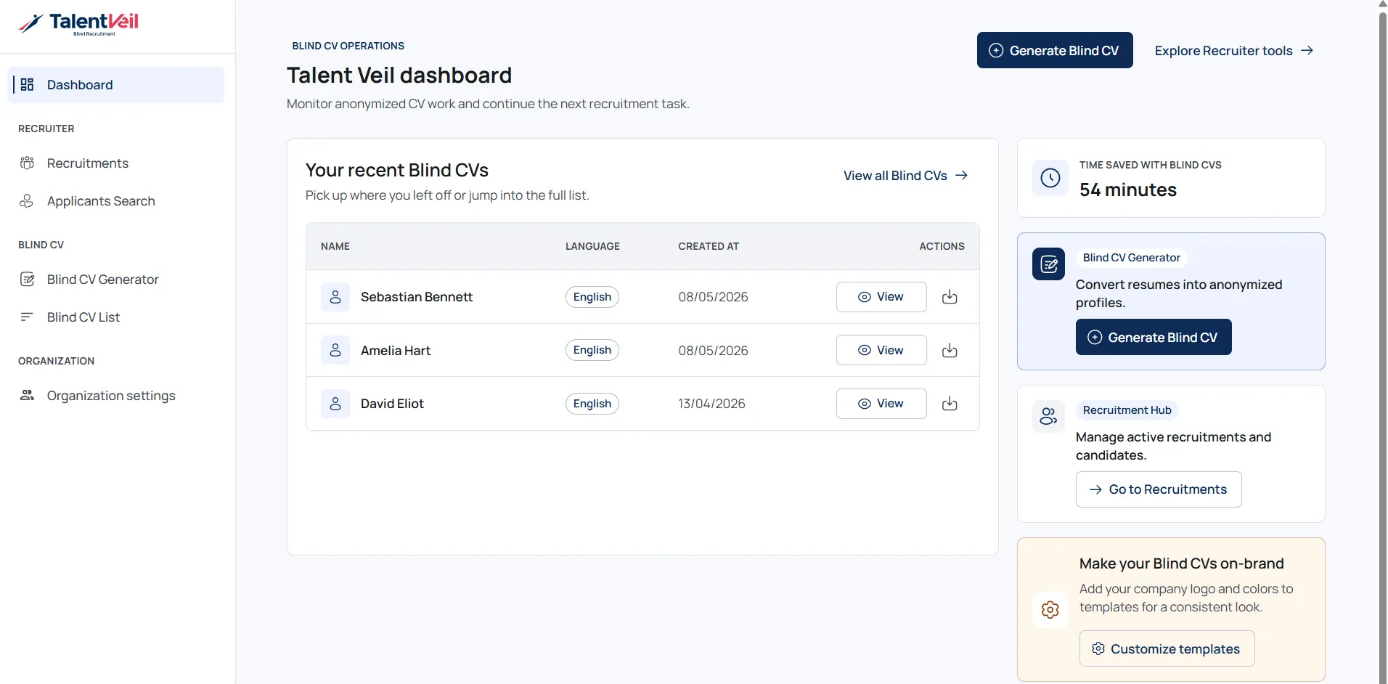Click the name Amelia Hart
Viewport: 1388px width, 684px height.
[x=396, y=350]
